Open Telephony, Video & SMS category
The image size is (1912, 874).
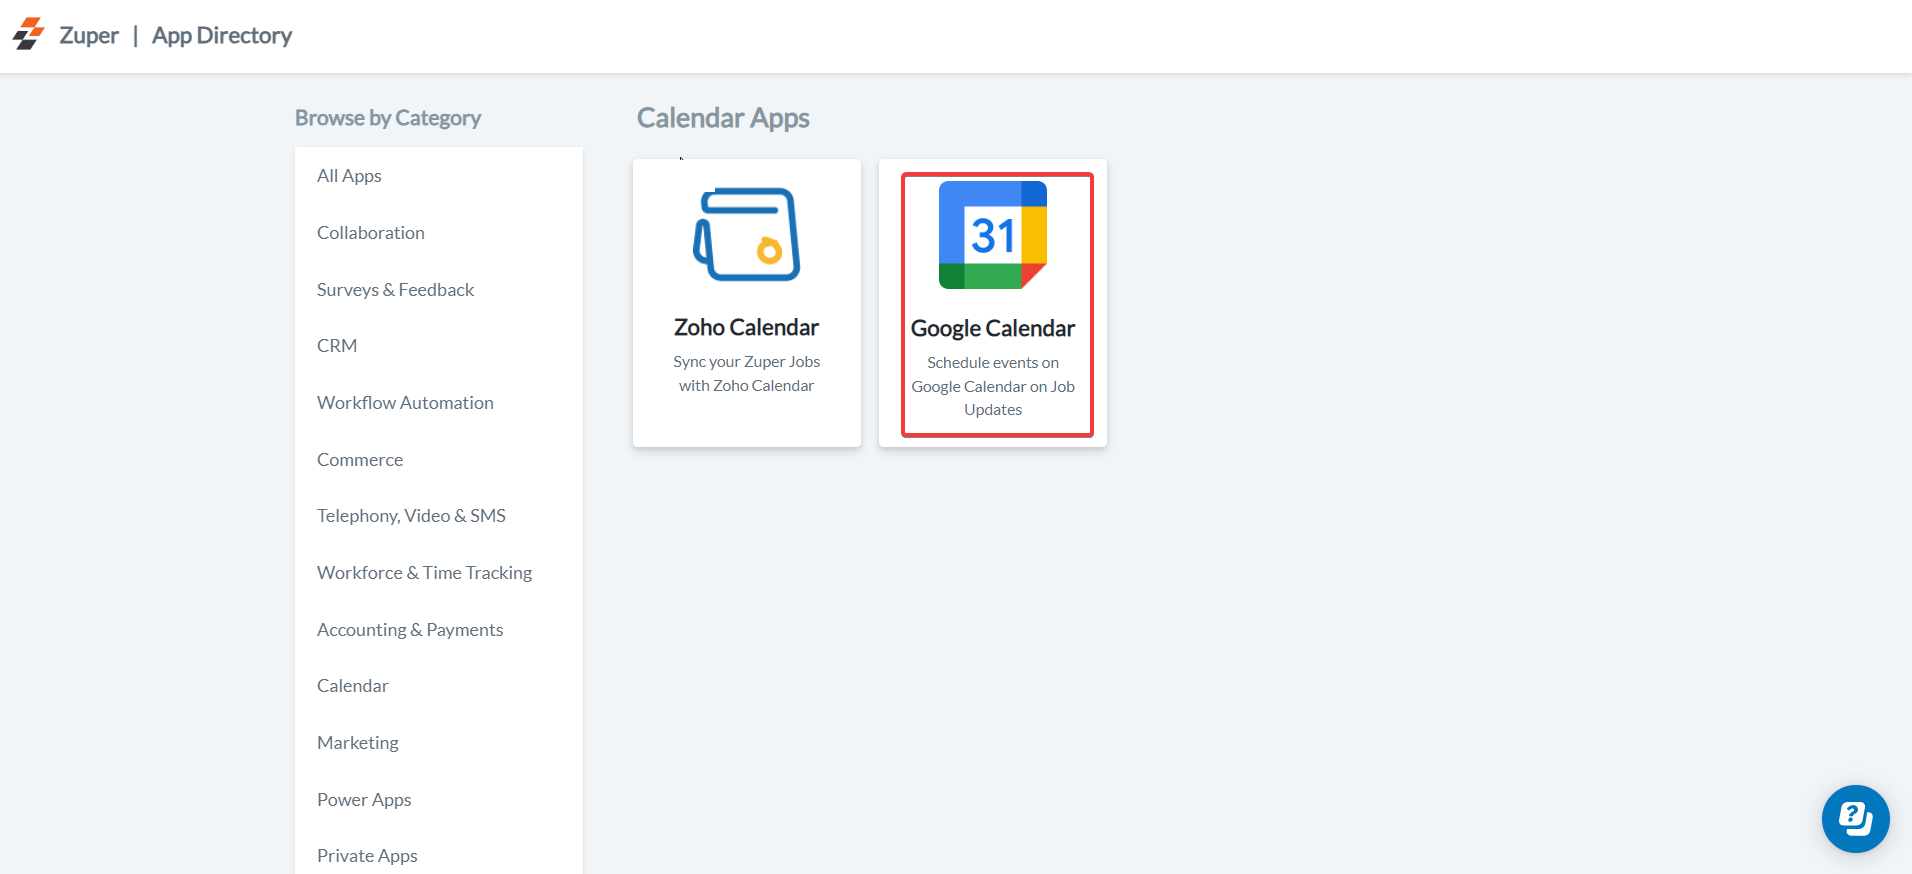click(x=411, y=516)
